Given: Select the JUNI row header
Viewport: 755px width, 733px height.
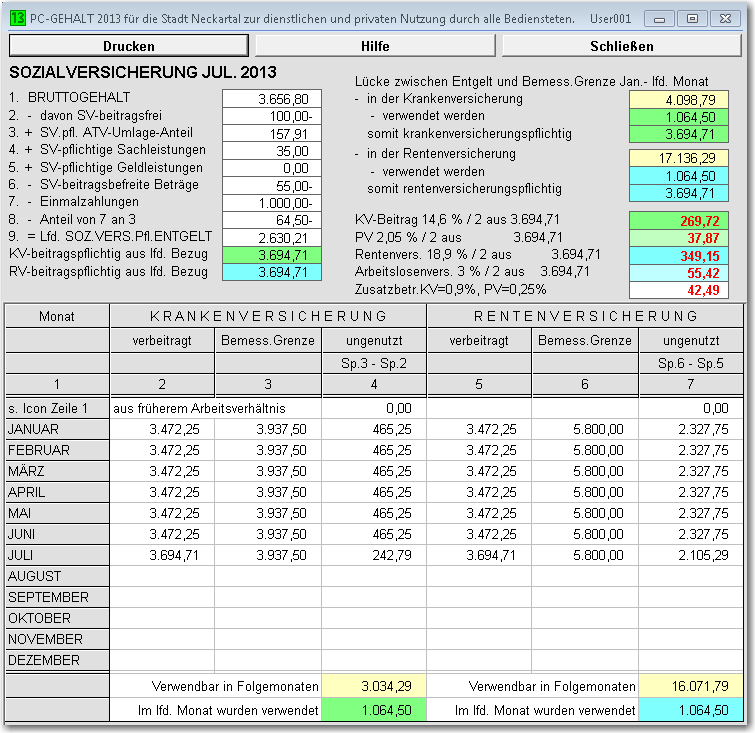Looking at the screenshot, I should [57, 534].
